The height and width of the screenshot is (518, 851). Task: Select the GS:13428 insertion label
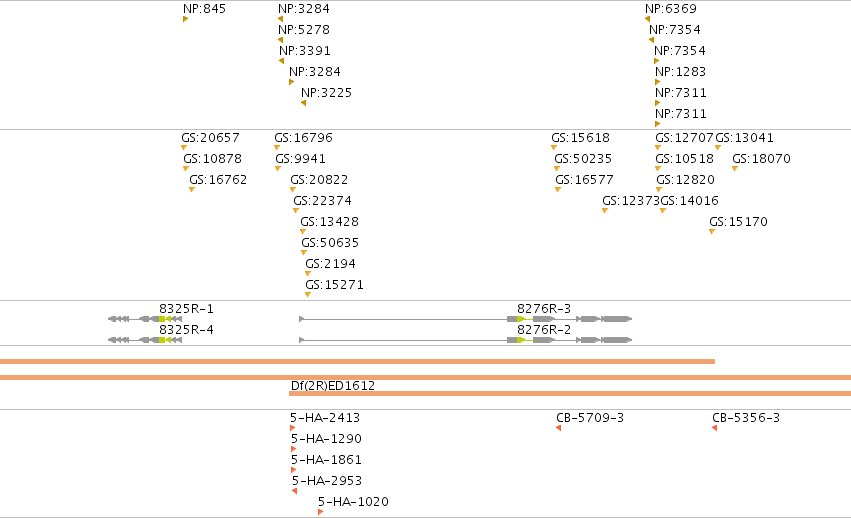(329, 222)
